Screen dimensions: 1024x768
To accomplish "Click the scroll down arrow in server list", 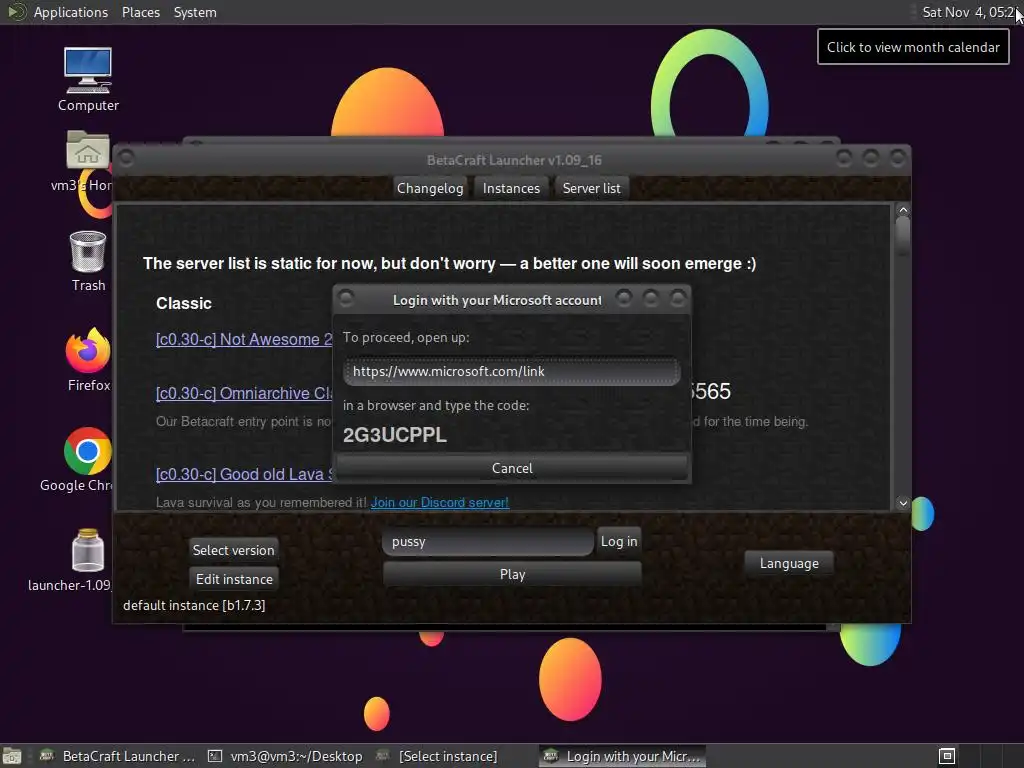I will click(903, 503).
